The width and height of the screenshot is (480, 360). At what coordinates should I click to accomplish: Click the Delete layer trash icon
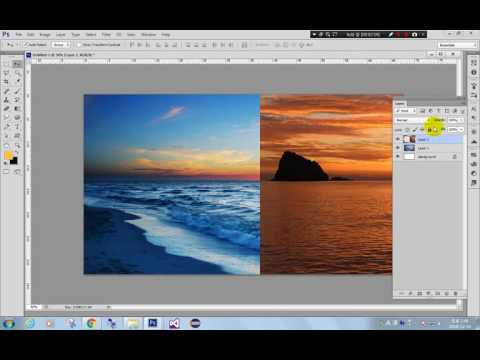pyautogui.click(x=455, y=293)
